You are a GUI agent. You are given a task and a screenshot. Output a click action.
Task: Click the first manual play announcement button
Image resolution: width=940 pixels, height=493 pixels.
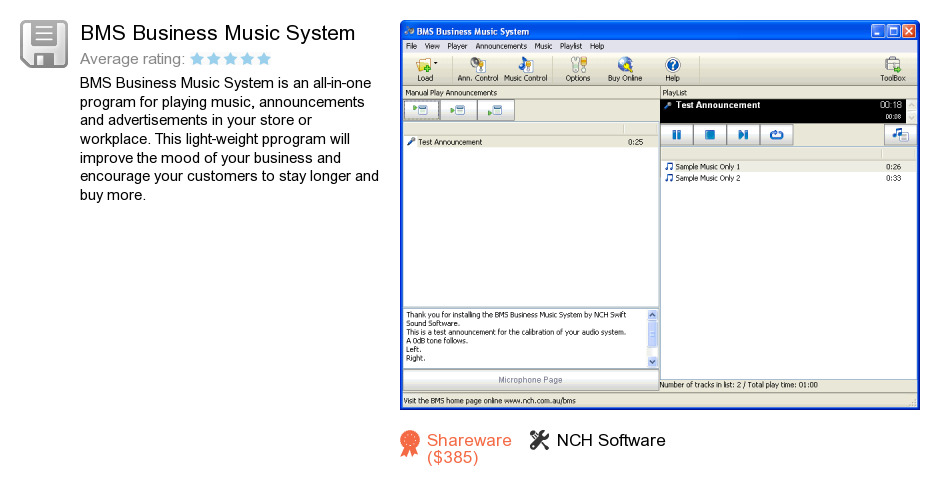[421, 110]
